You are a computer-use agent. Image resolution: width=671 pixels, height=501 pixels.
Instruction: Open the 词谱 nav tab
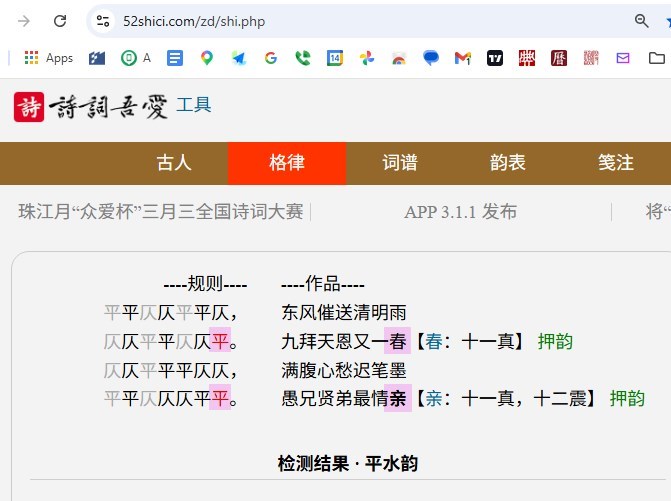click(400, 163)
